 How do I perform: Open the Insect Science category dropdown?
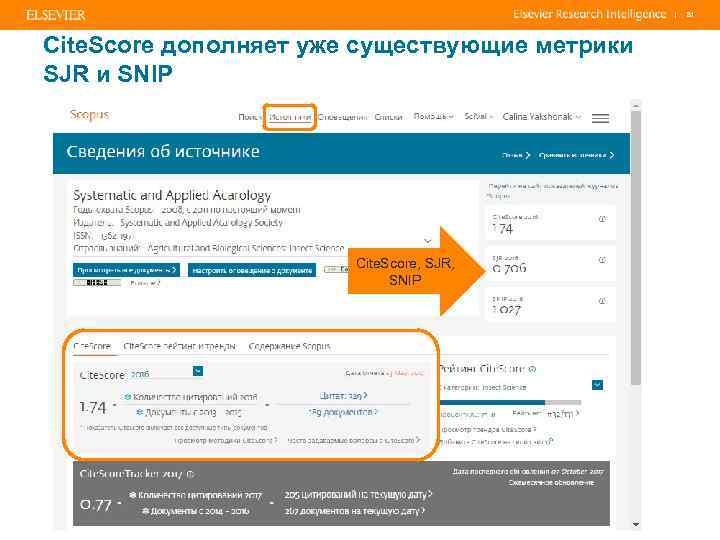(597, 385)
